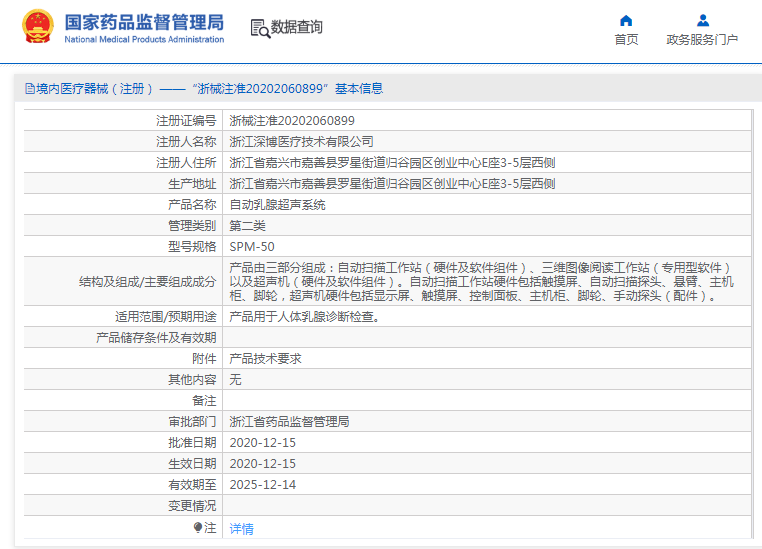Click the 国家药品监督管理局 site title
Image resolution: width=762 pixels, height=549 pixels.
[144, 22]
